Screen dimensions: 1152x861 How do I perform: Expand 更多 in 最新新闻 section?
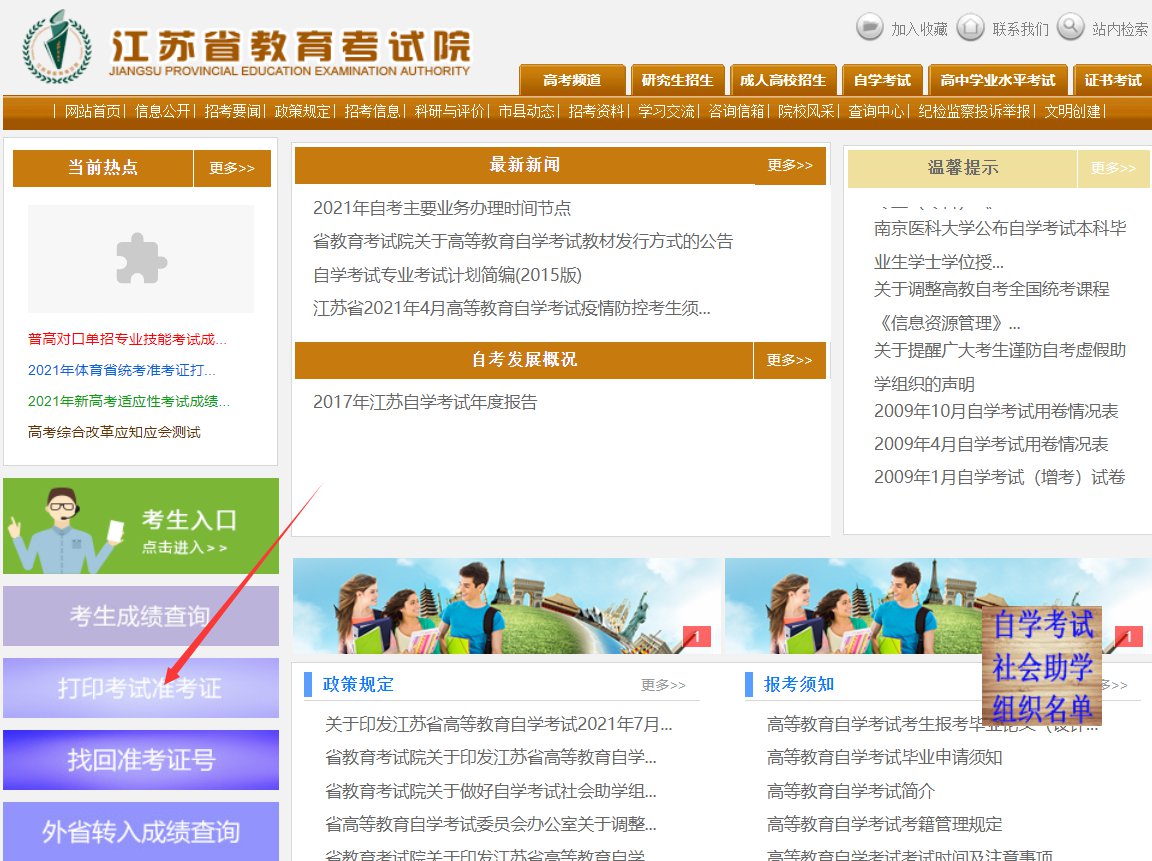click(x=790, y=166)
